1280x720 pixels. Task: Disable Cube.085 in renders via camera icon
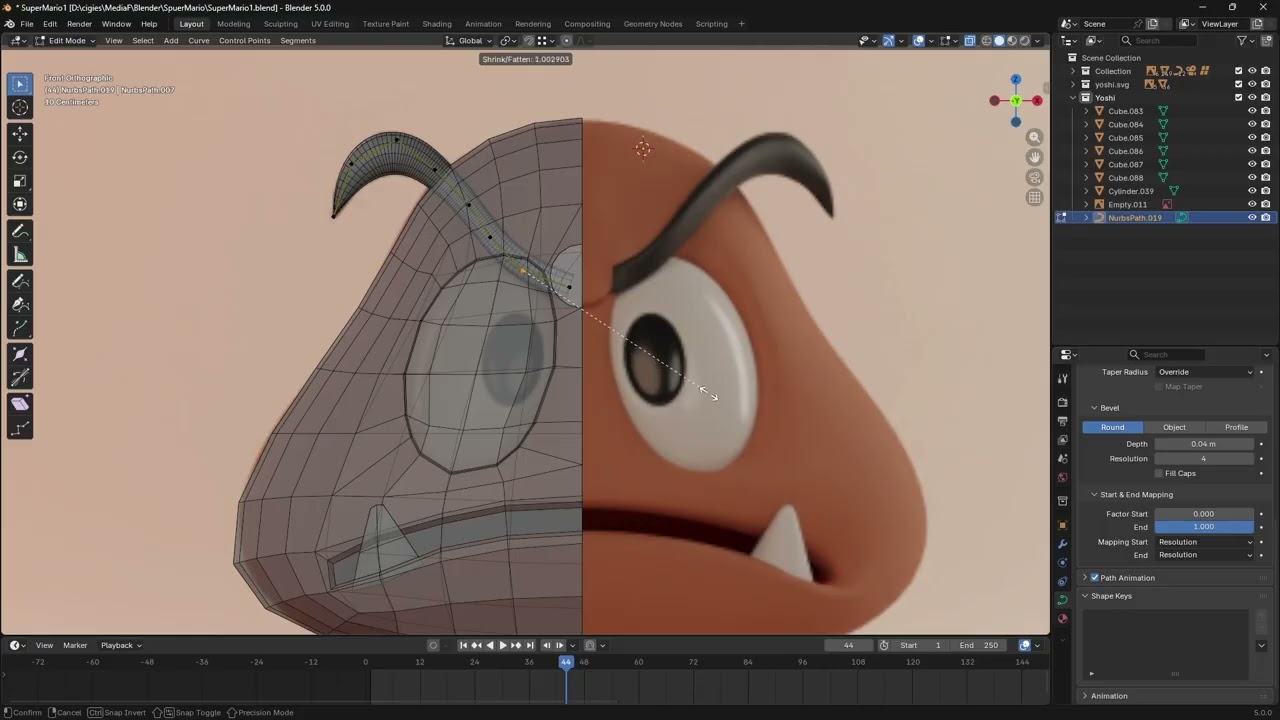tap(1266, 138)
